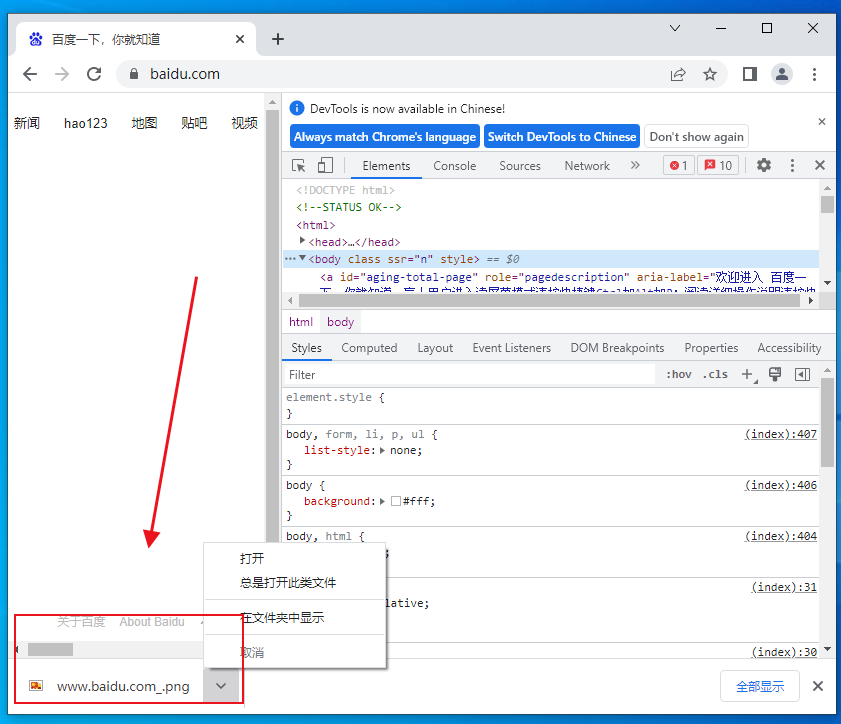Choose 总是打开此类文件 from download menu
The width and height of the screenshot is (841, 724).
click(x=295, y=583)
